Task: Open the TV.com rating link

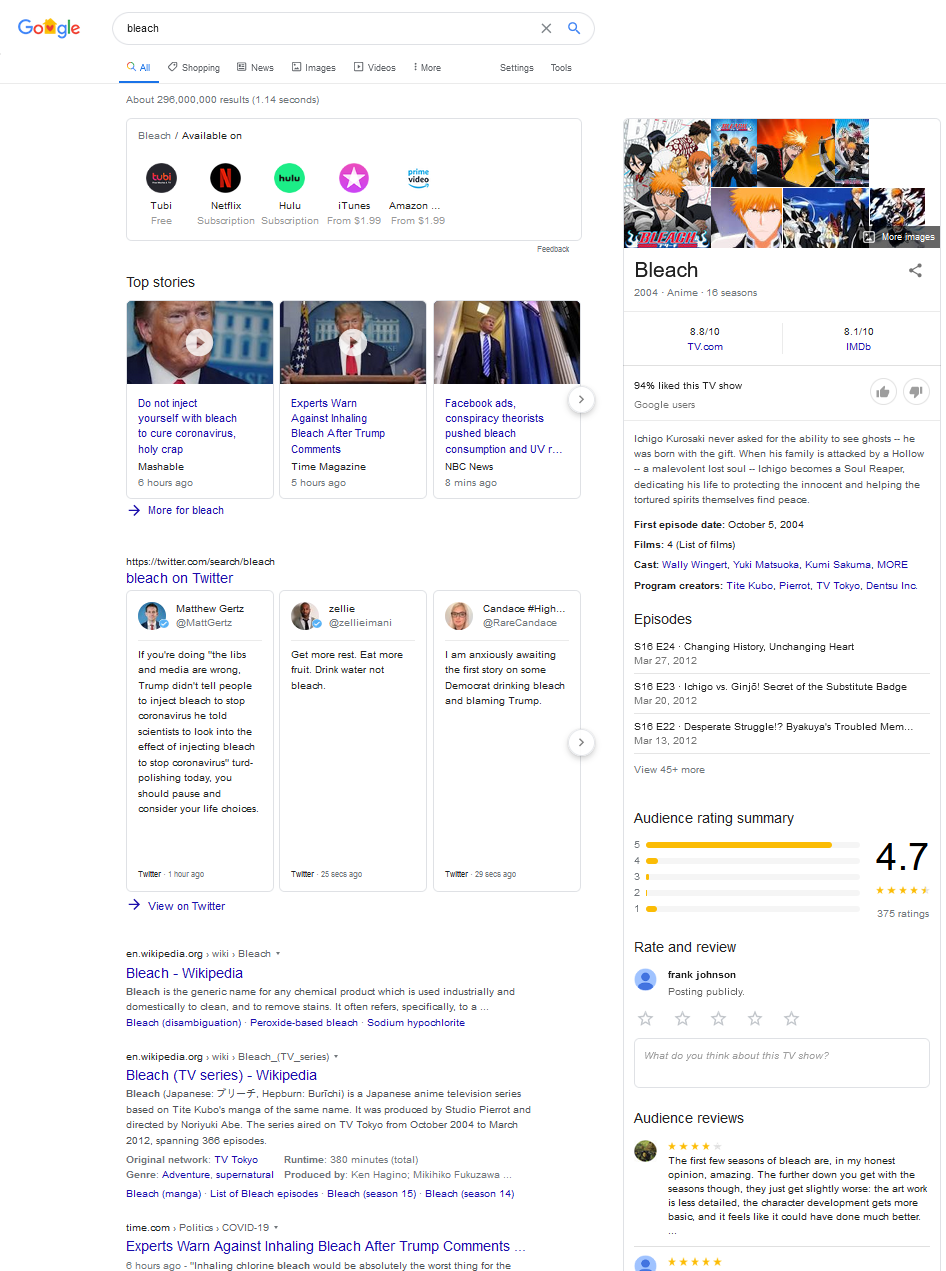Action: tap(705, 347)
